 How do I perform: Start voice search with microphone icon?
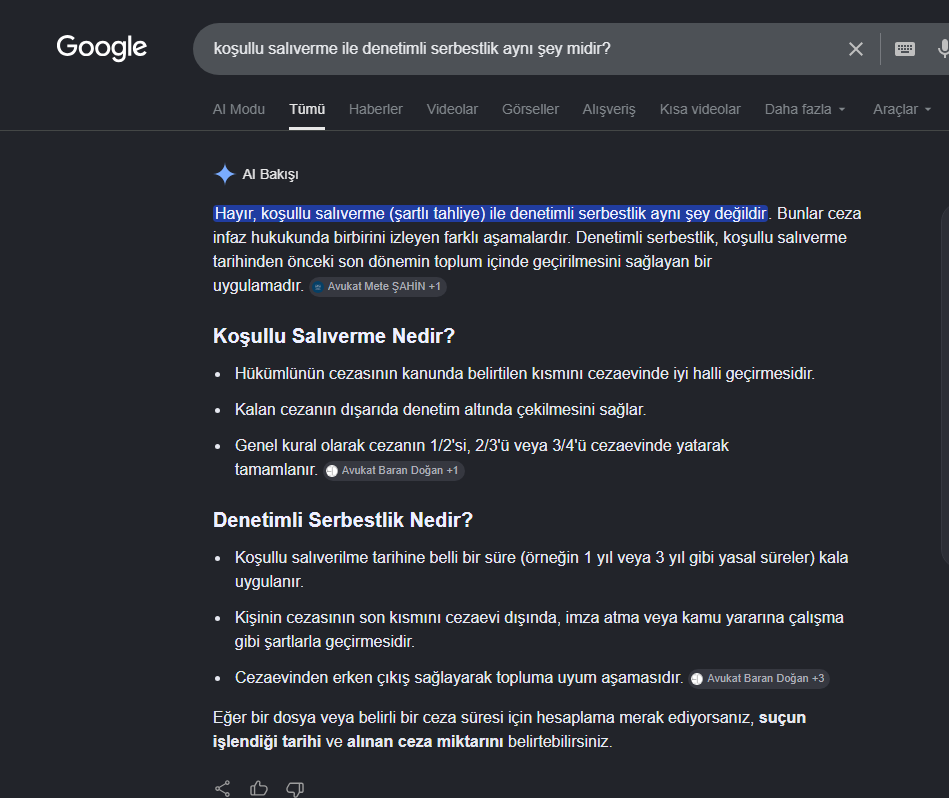(943, 49)
